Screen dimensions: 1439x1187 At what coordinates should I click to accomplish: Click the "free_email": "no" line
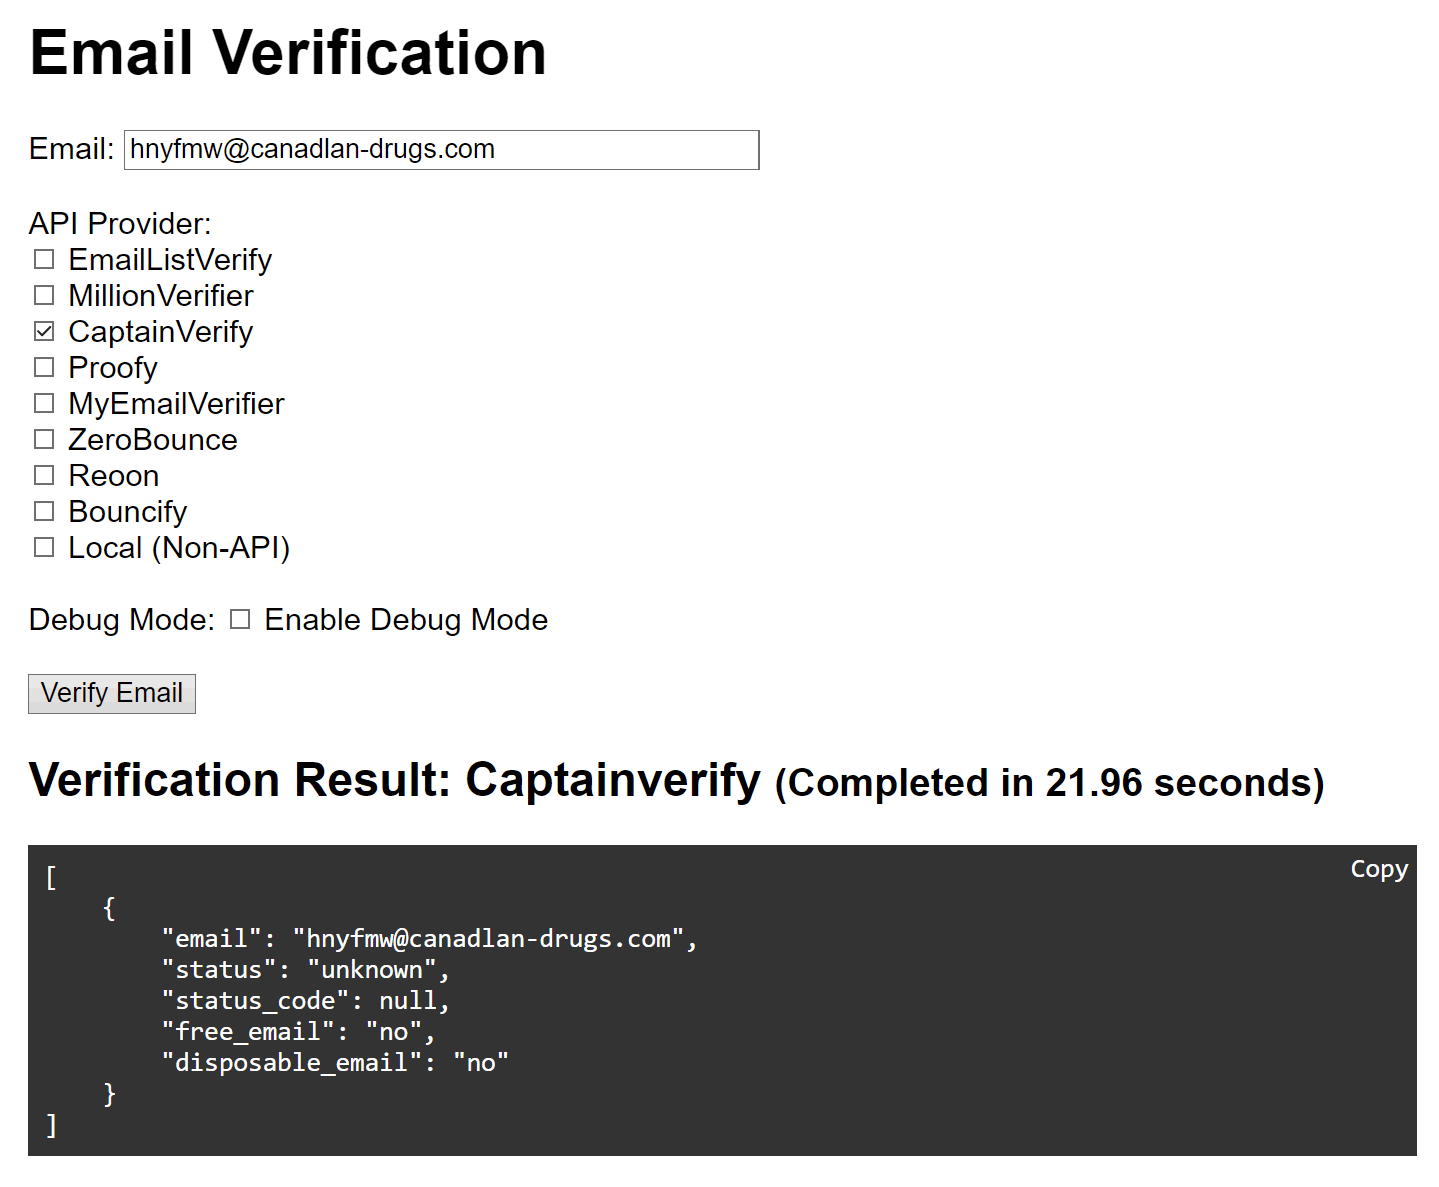click(298, 1032)
